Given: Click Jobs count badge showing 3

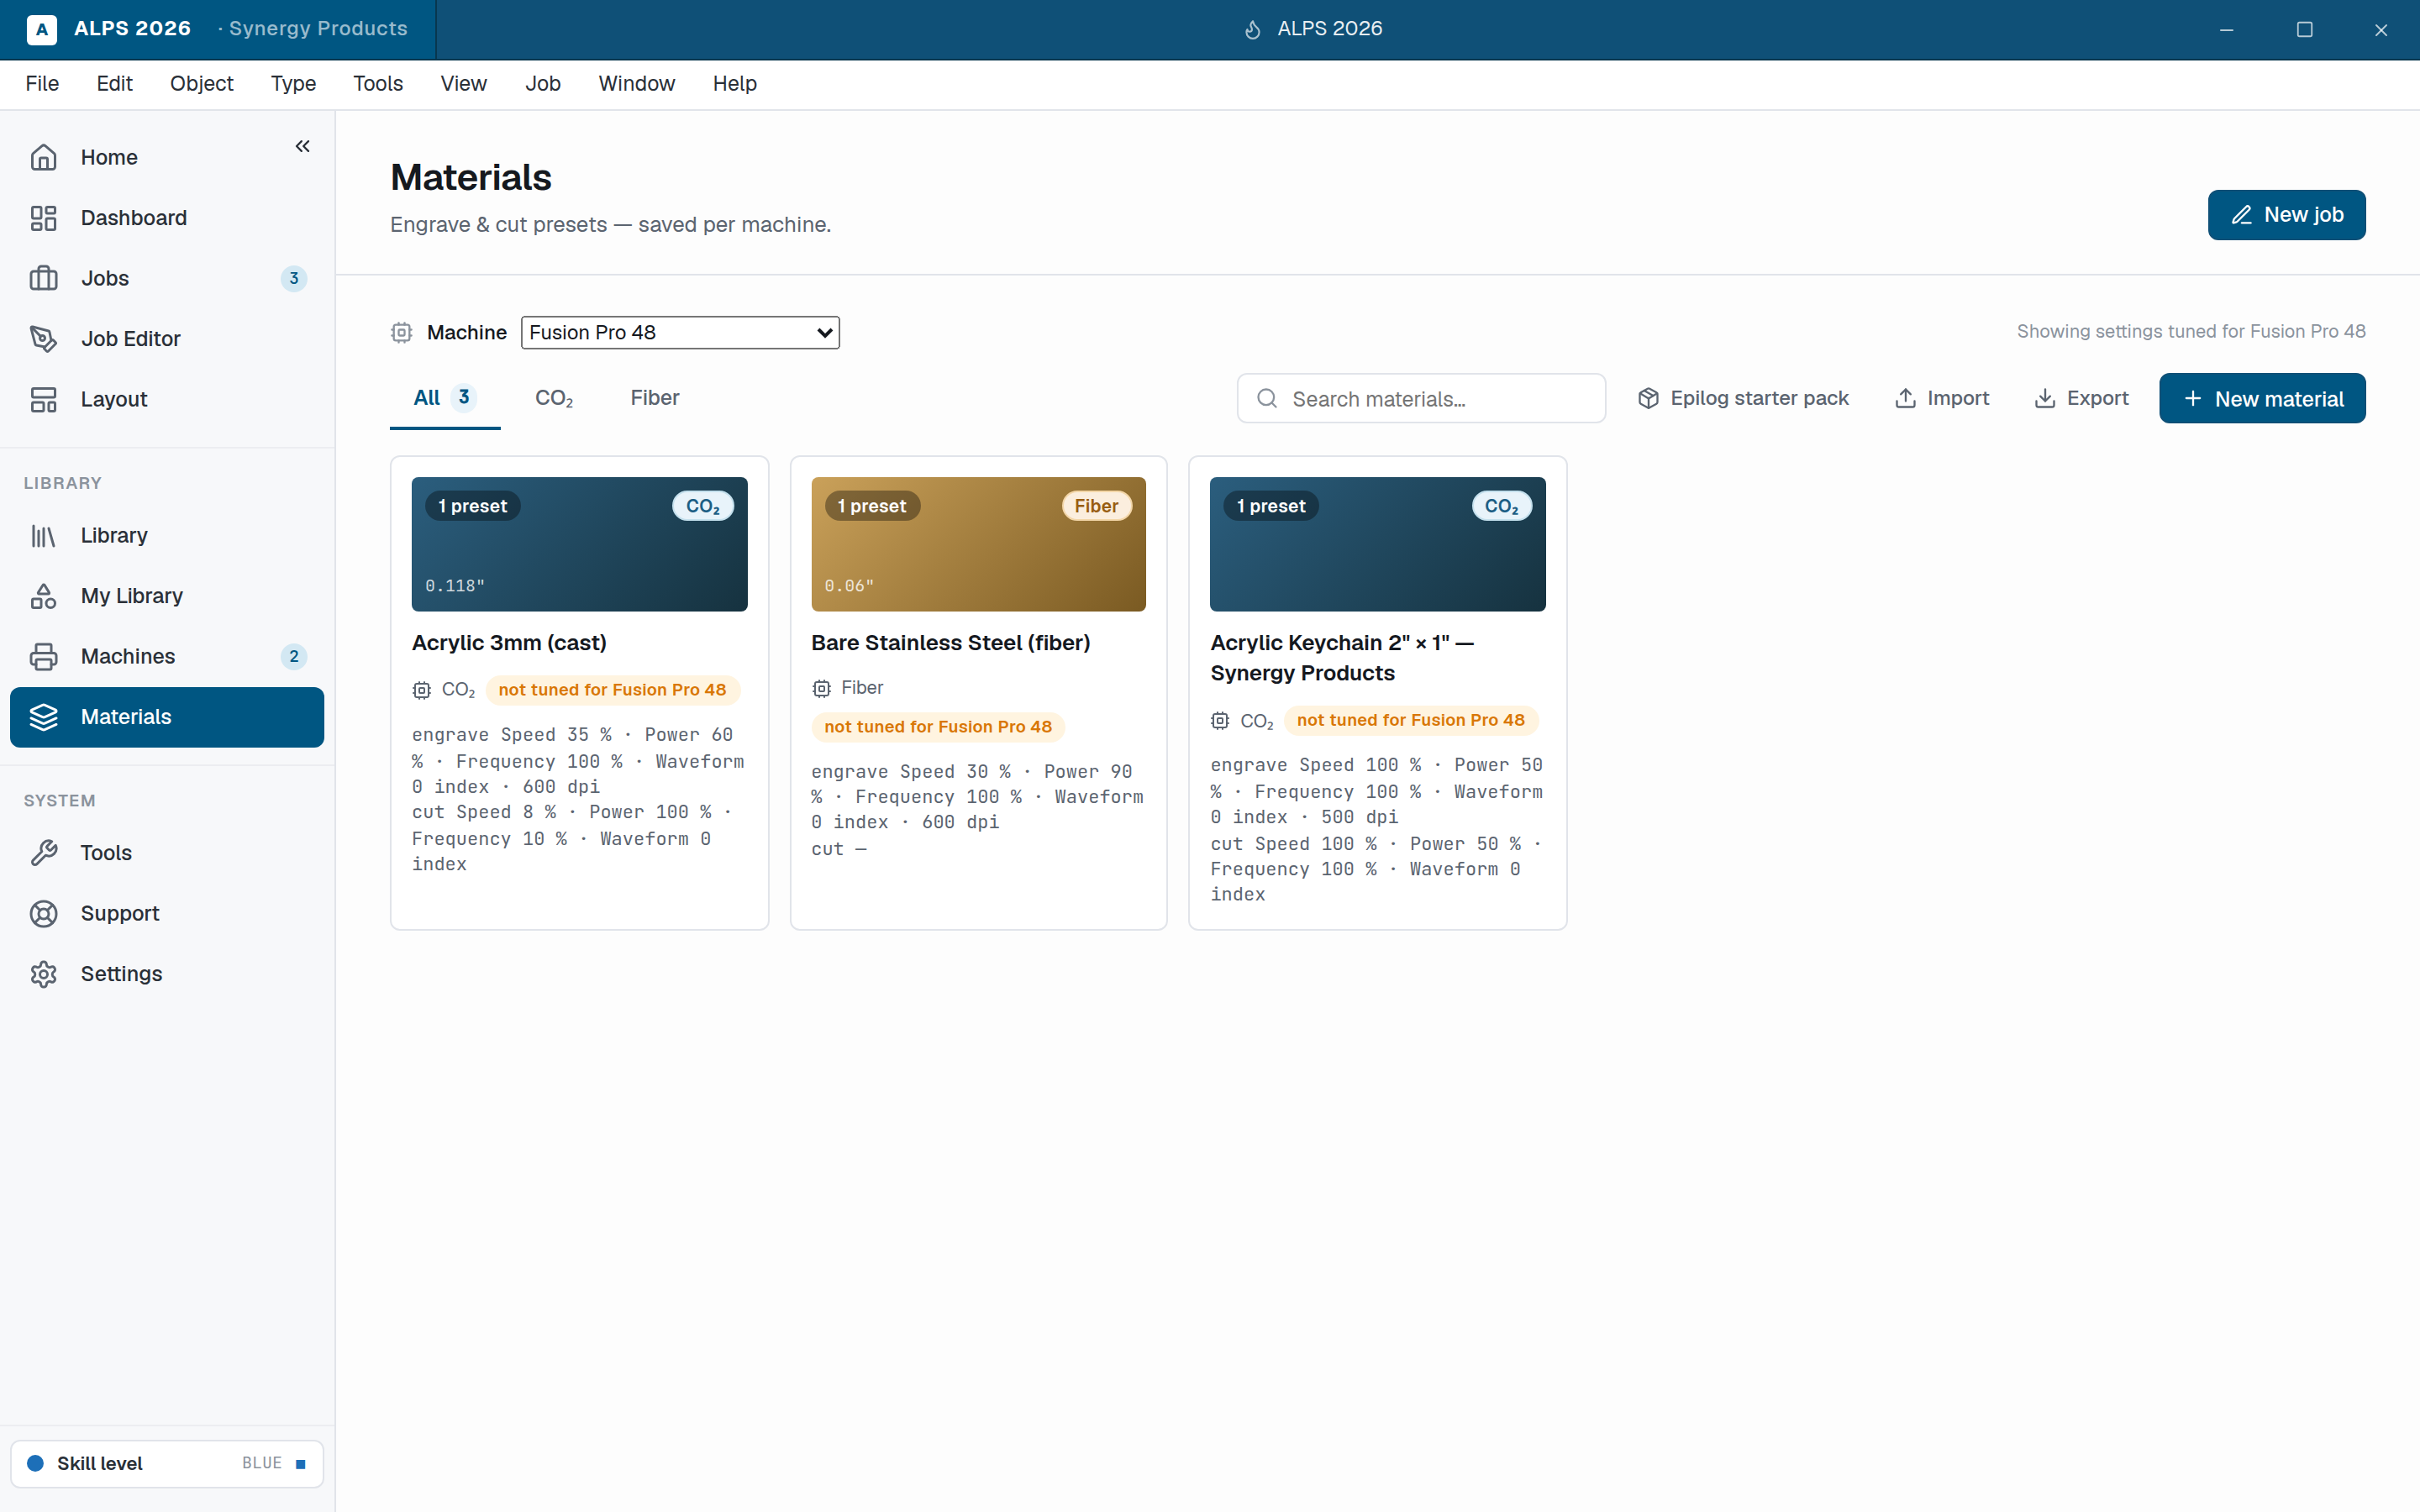Looking at the screenshot, I should click(x=293, y=278).
